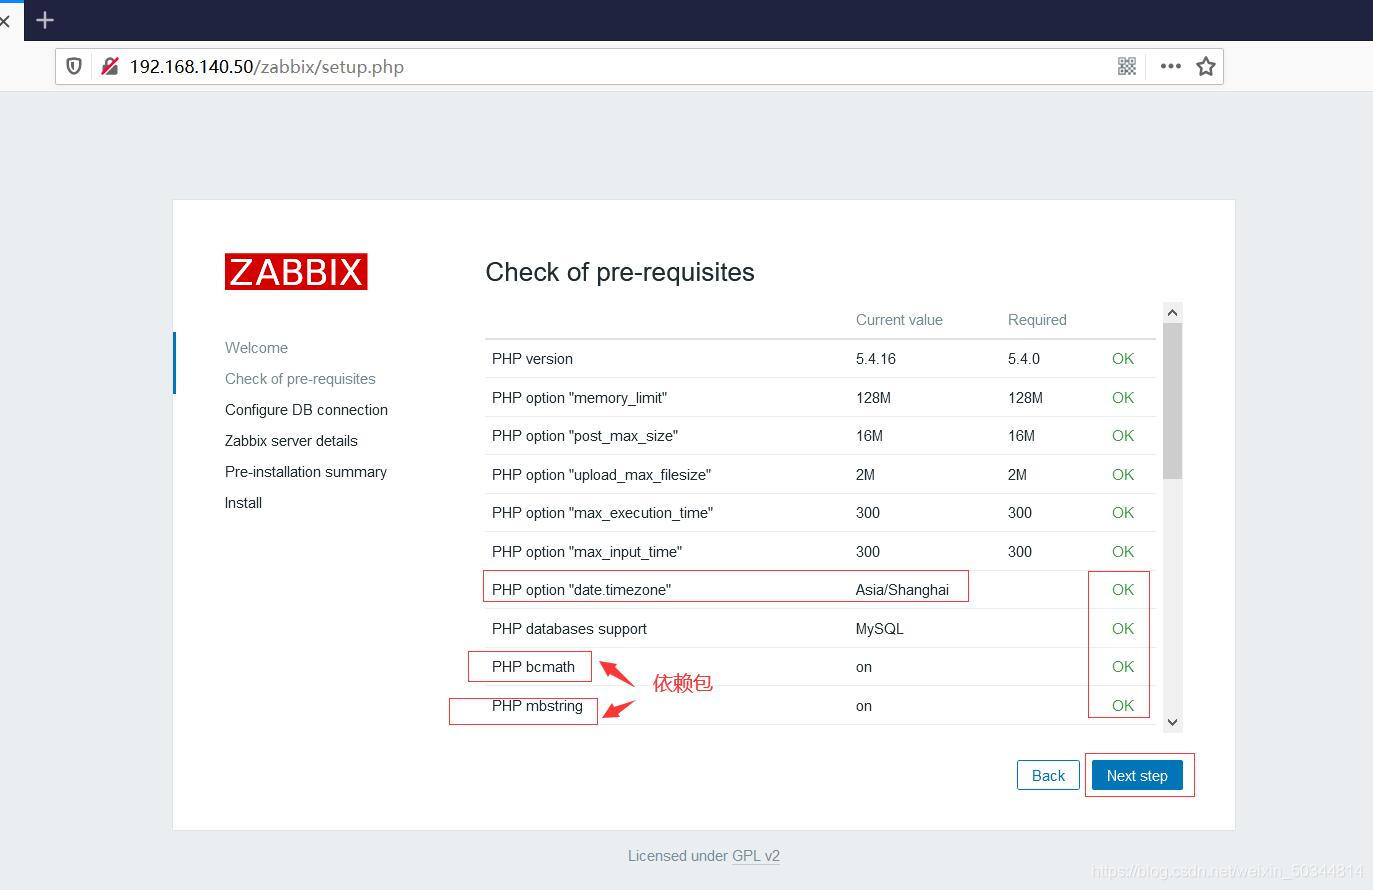The image size is (1373, 890).
Task: Click OK status for the max_execution_time row
Action: (x=1123, y=513)
